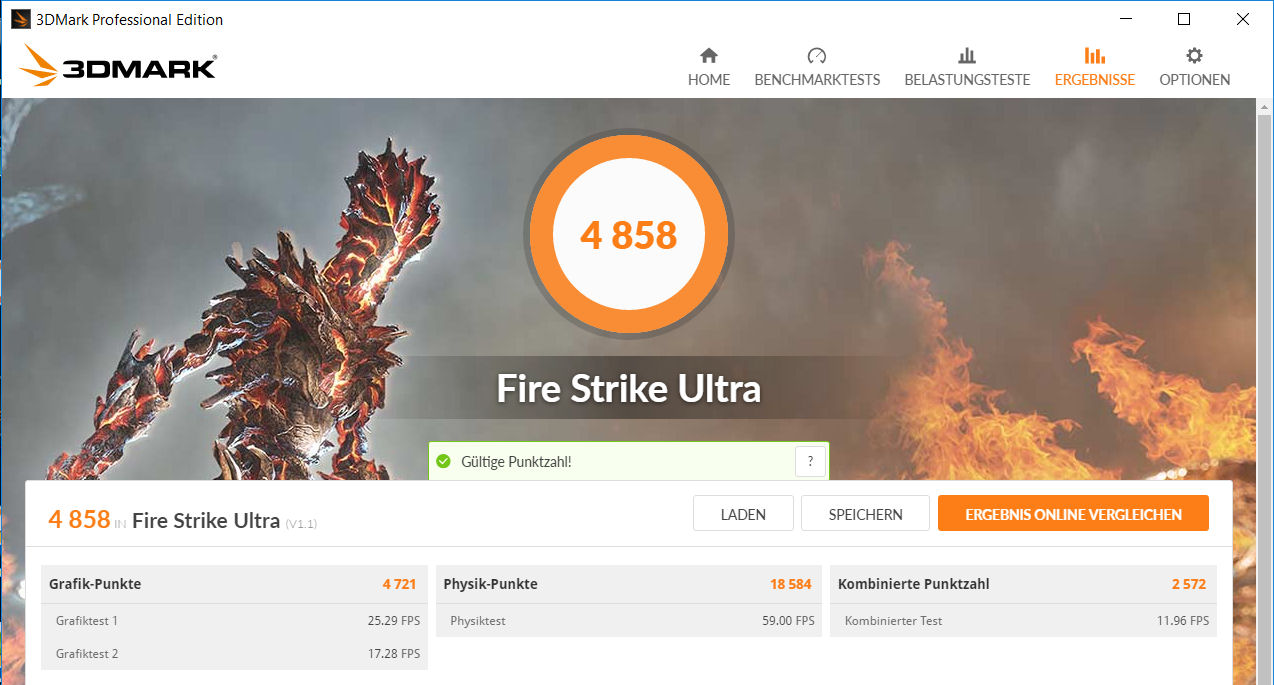Click the vertical scrollbar on the right
1274x685 pixels.
(x=1264, y=390)
